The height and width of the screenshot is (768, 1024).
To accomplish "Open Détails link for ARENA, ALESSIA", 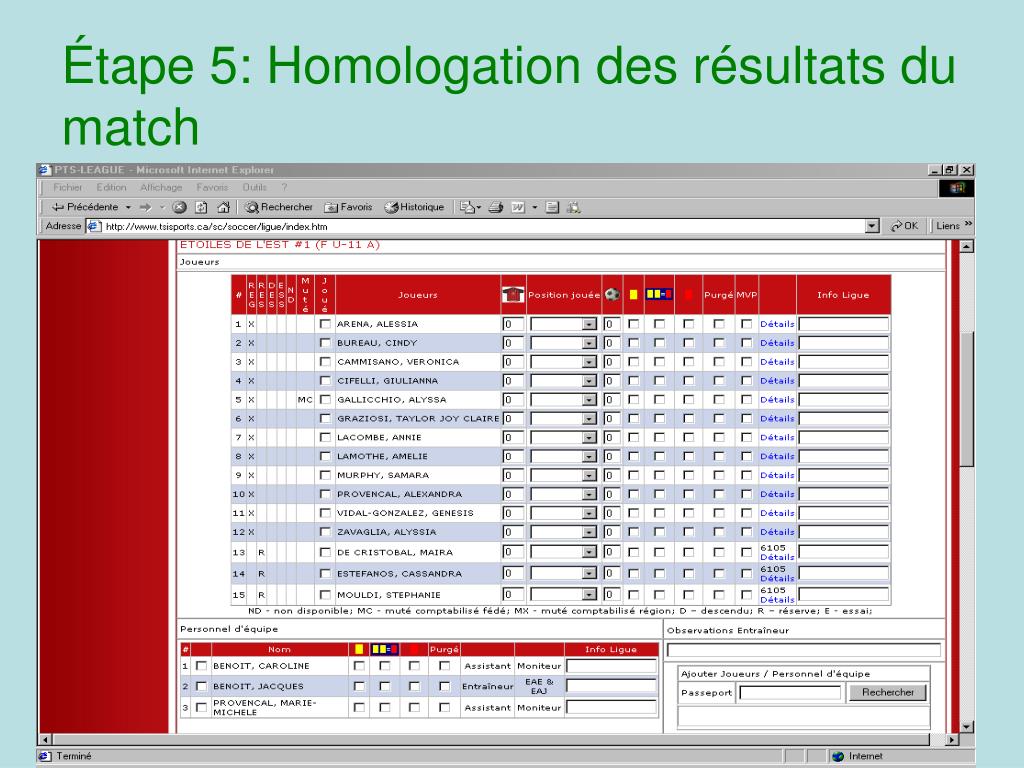I will 777,324.
